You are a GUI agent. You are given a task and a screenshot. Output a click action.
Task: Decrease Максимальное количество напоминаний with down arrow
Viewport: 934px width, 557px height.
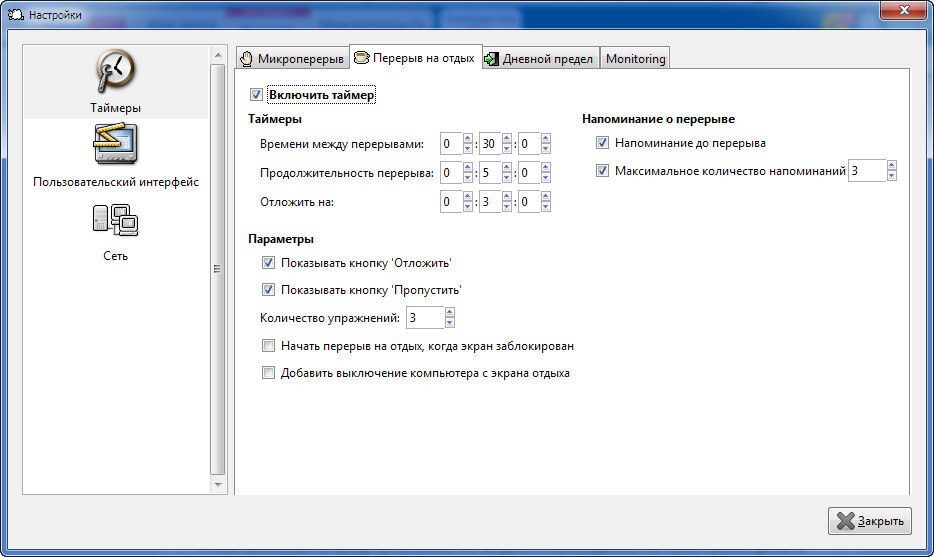pyautogui.click(x=891, y=176)
